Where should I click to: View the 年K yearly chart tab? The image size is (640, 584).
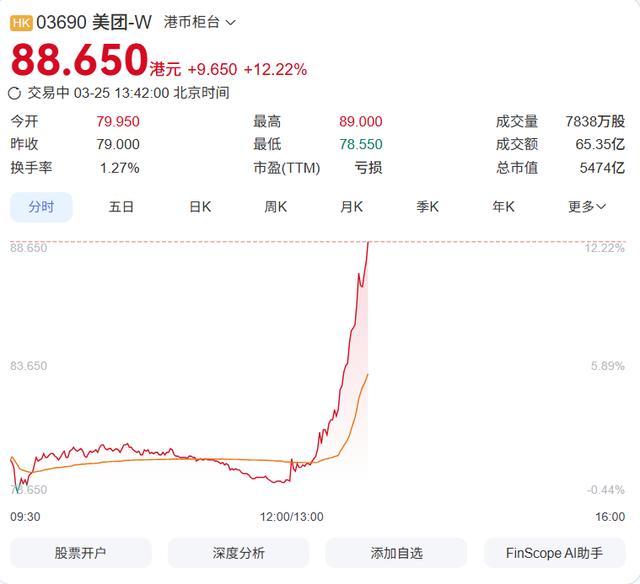pyautogui.click(x=503, y=207)
